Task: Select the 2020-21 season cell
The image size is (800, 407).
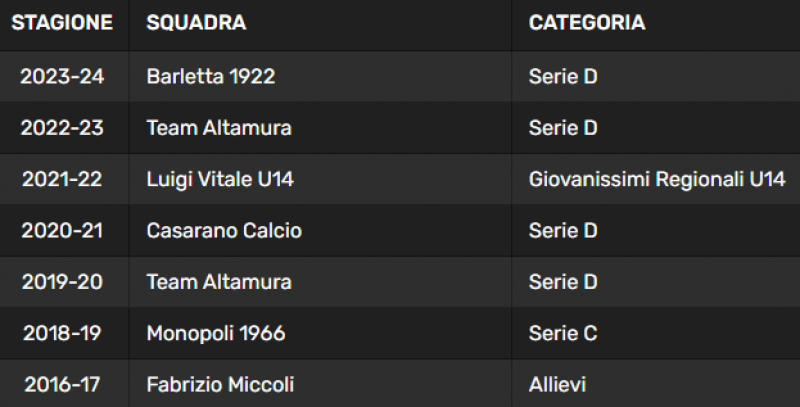Action: [x=62, y=231]
